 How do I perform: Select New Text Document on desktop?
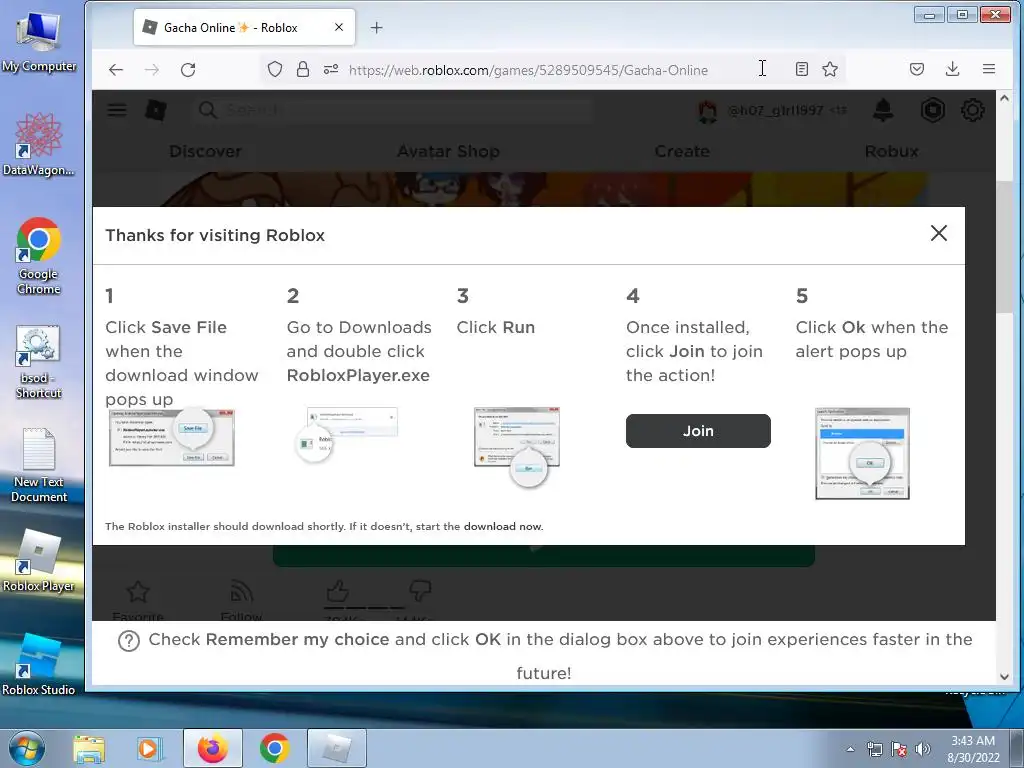[x=39, y=465]
